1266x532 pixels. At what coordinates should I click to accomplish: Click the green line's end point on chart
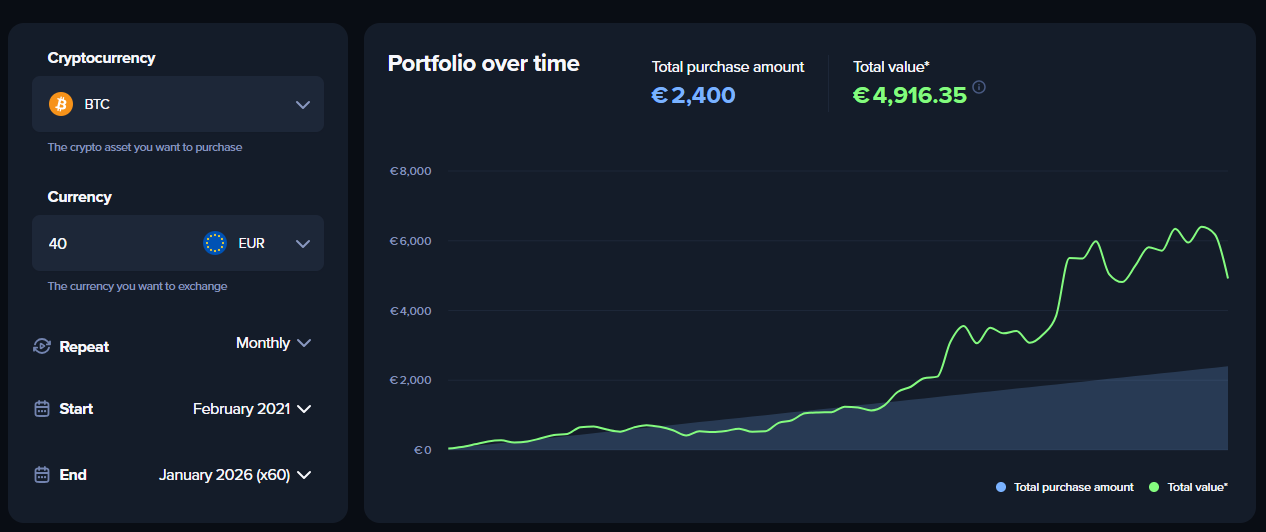pos(1227,277)
